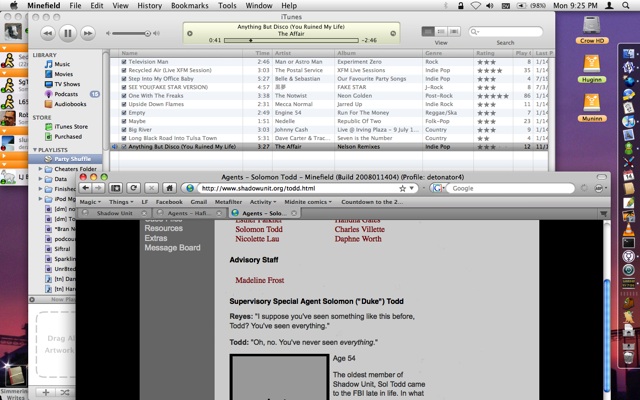Image resolution: width=640 pixels, height=400 pixels.
Task: Click the iTunes search field
Action: click(x=506, y=31)
